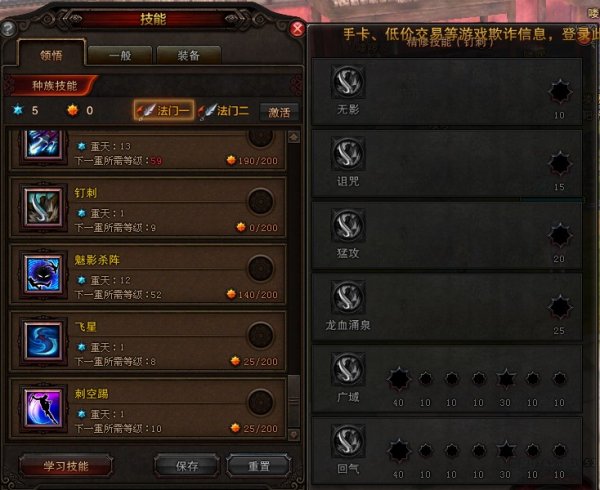Select the 法门二 option
This screenshot has height=490, width=600.
225,111
